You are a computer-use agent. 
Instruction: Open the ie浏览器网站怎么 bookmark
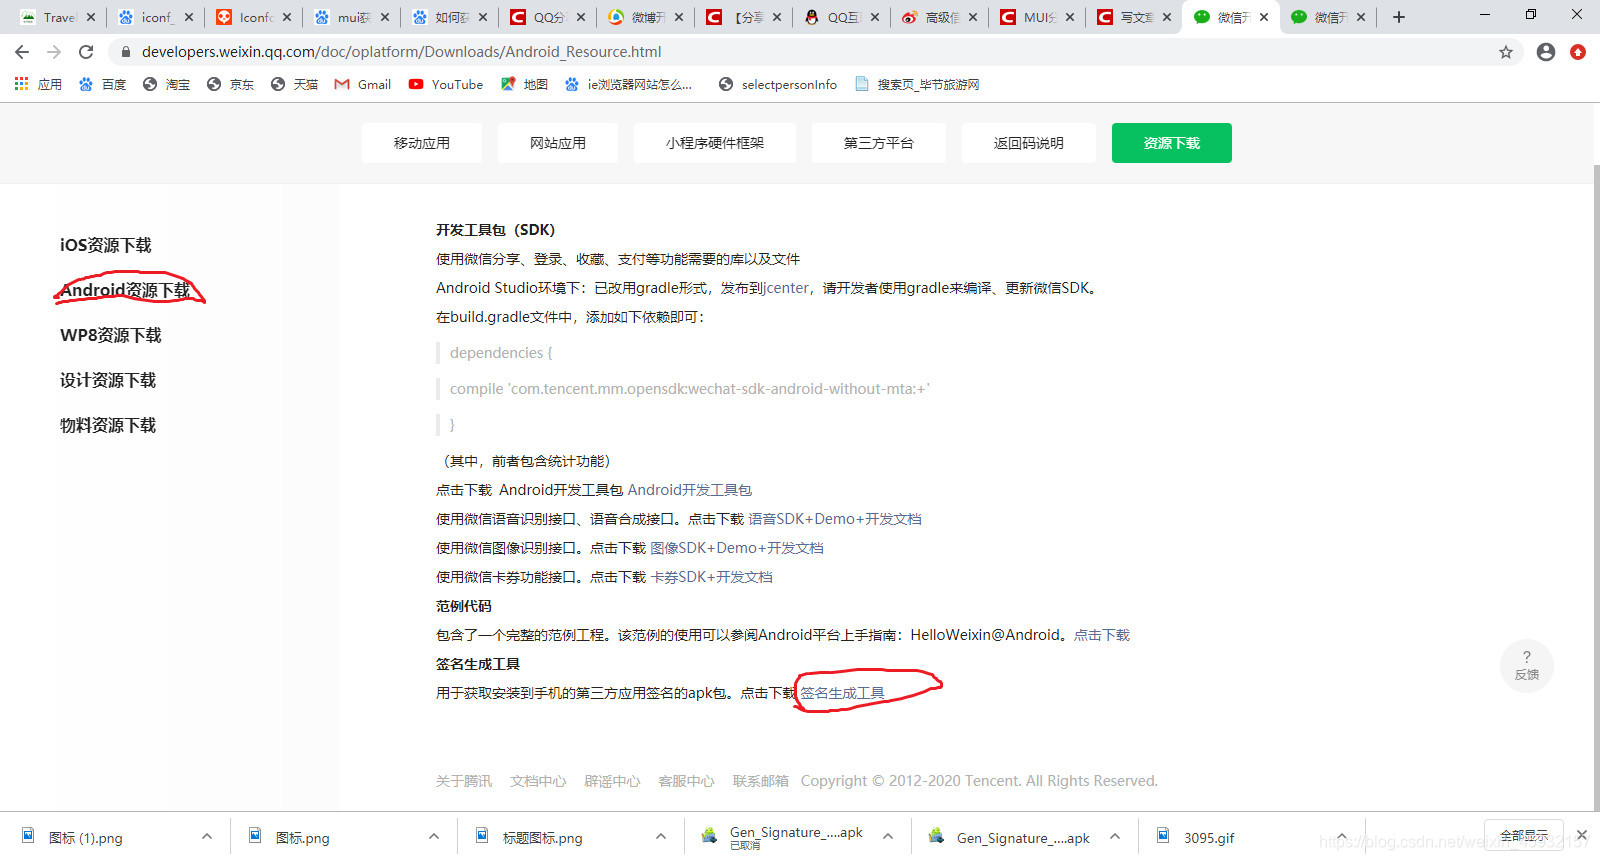(x=629, y=85)
